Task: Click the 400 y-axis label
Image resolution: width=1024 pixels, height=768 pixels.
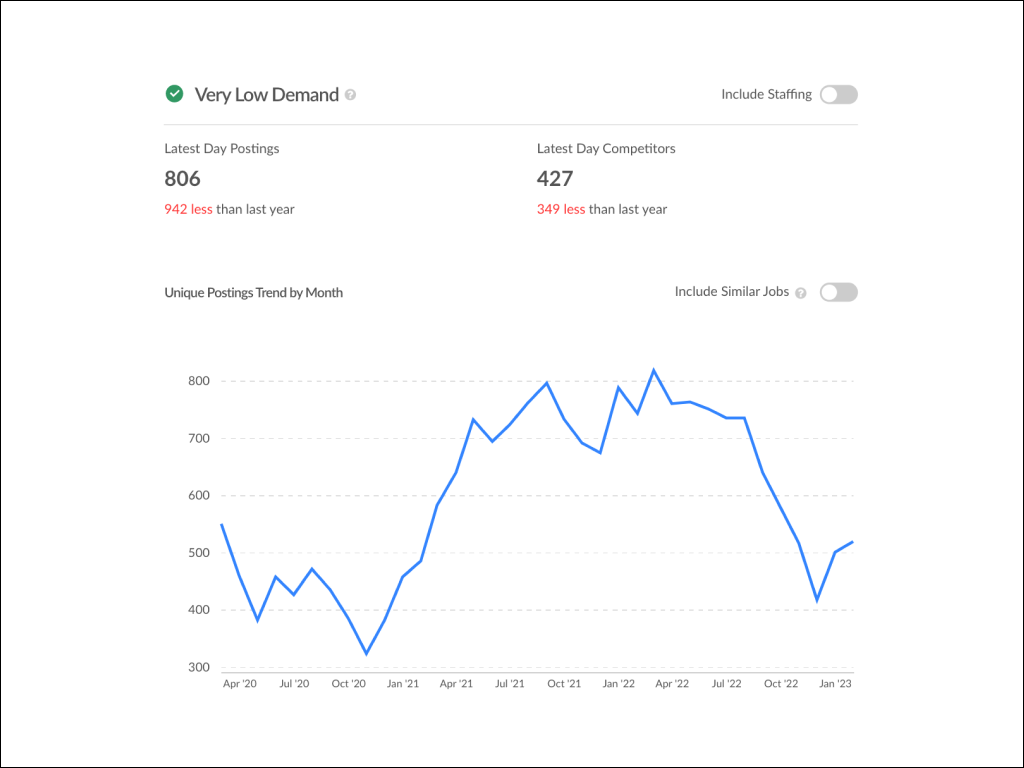Action: 199,610
